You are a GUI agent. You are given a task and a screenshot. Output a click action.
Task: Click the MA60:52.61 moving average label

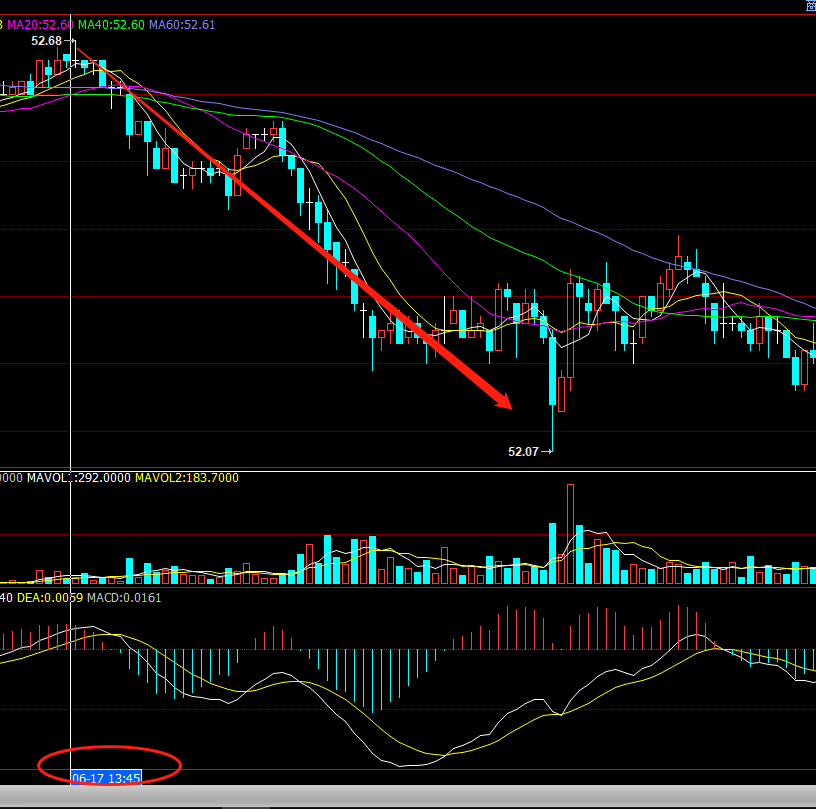tap(182, 24)
